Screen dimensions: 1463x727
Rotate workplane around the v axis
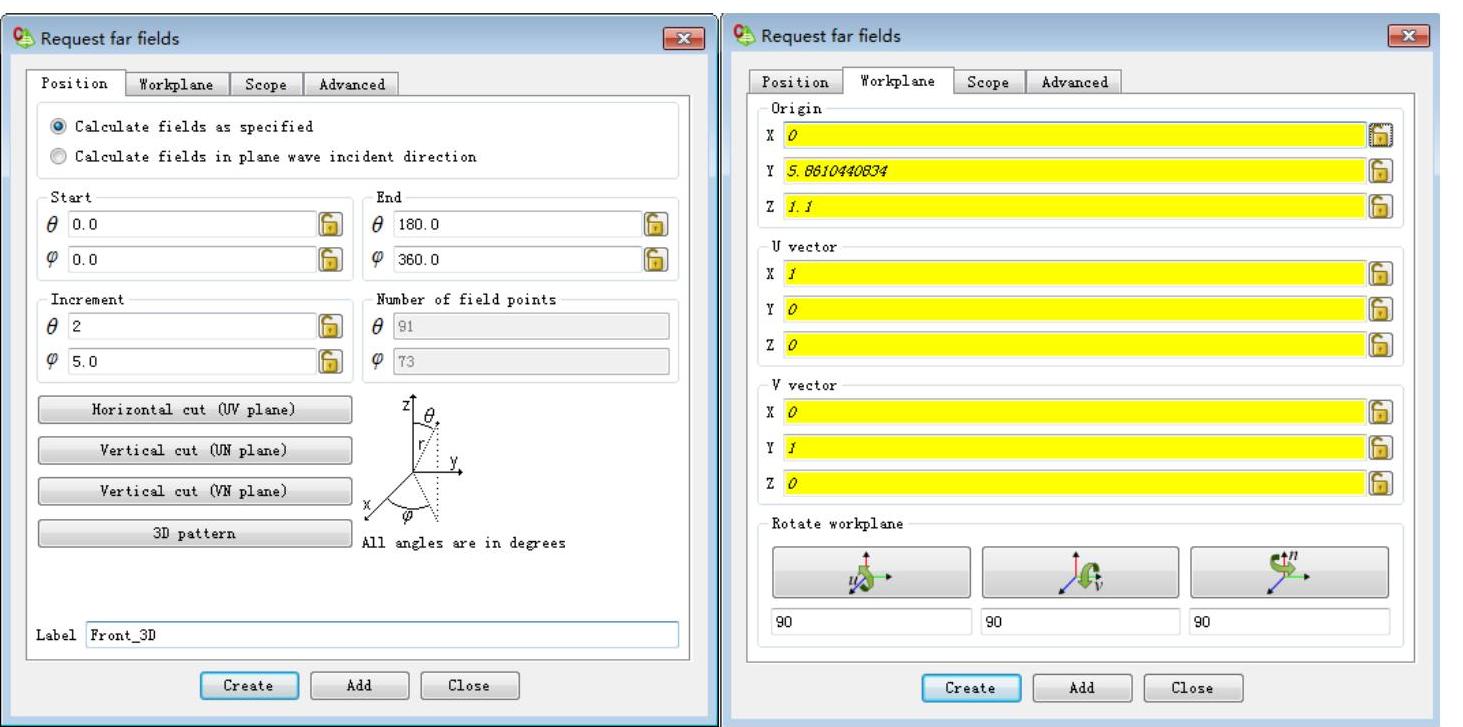pyautogui.click(x=1080, y=572)
